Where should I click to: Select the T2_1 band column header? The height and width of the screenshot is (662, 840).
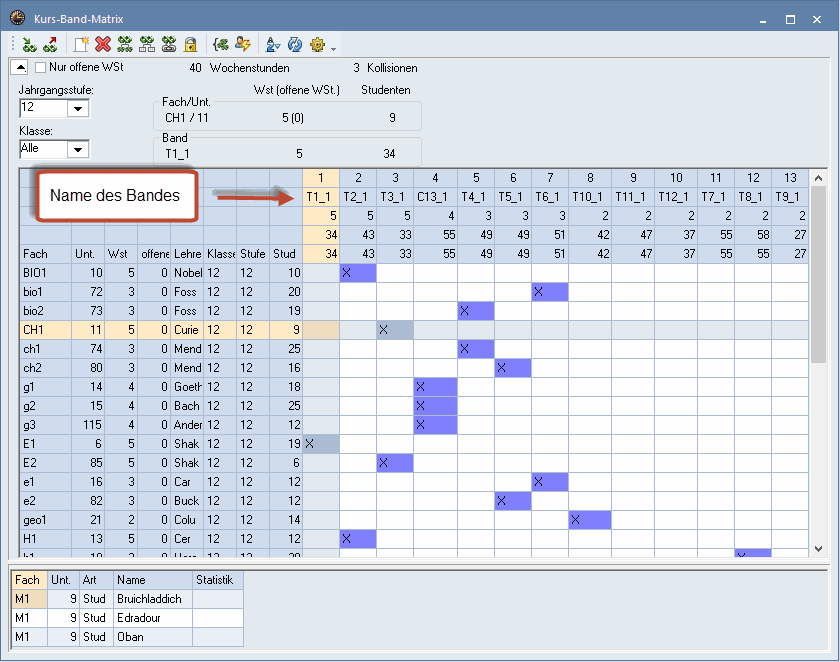(357, 196)
